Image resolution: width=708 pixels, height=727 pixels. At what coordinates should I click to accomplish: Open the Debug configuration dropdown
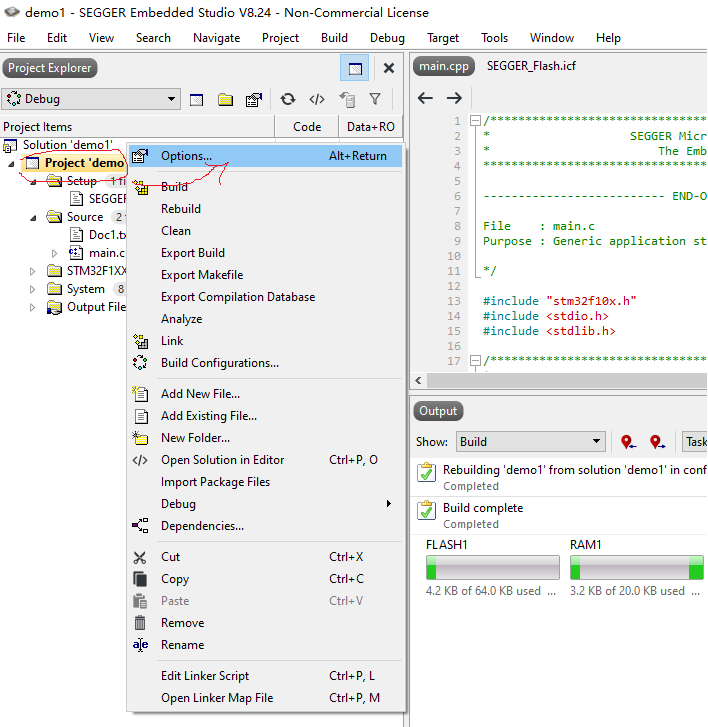point(91,99)
